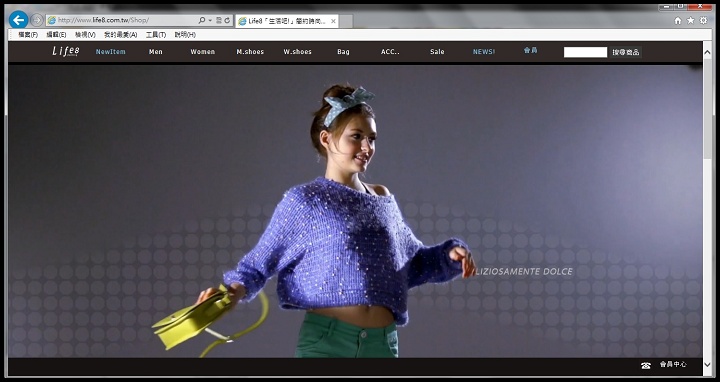720x382 pixels.
Task: Click the compatibility view icon in address bar
Action: click(219, 20)
